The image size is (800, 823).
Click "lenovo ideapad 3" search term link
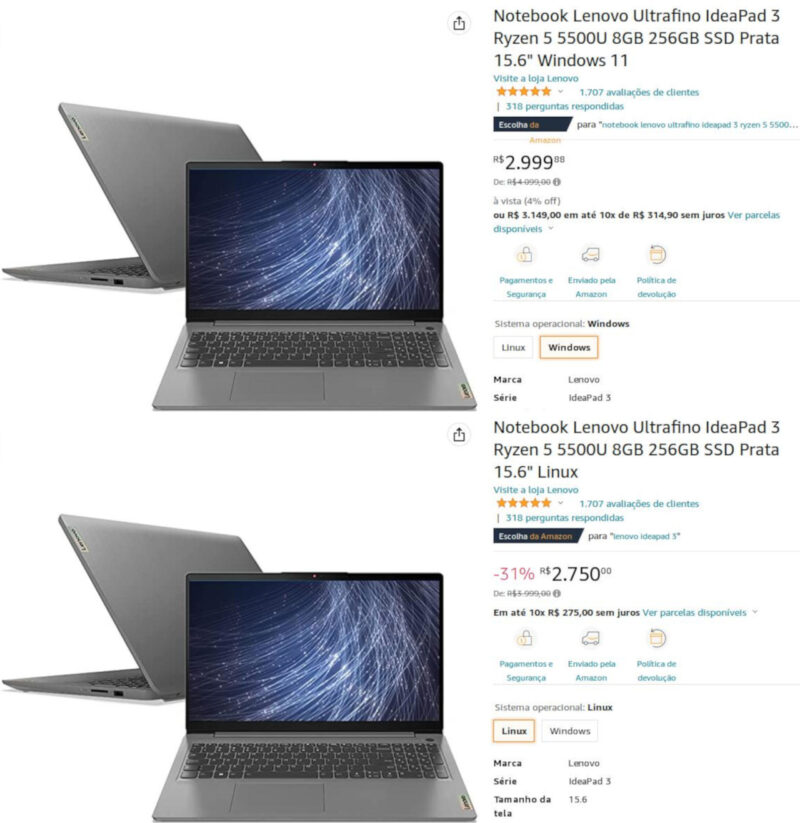646,536
